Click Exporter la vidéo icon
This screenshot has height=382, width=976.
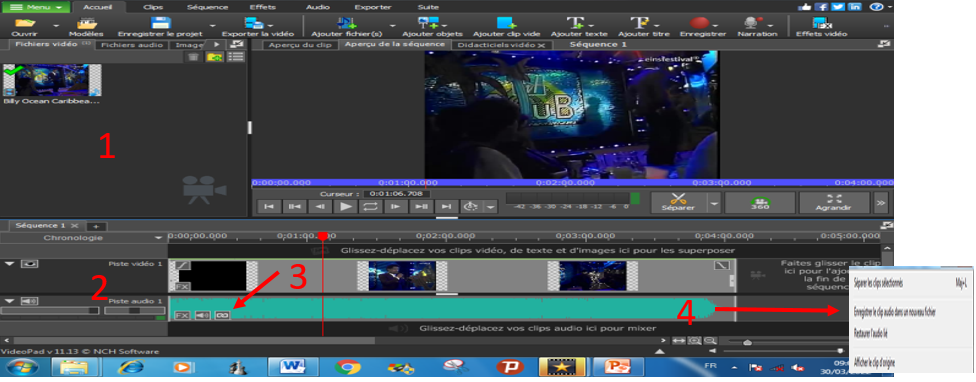tap(254, 23)
